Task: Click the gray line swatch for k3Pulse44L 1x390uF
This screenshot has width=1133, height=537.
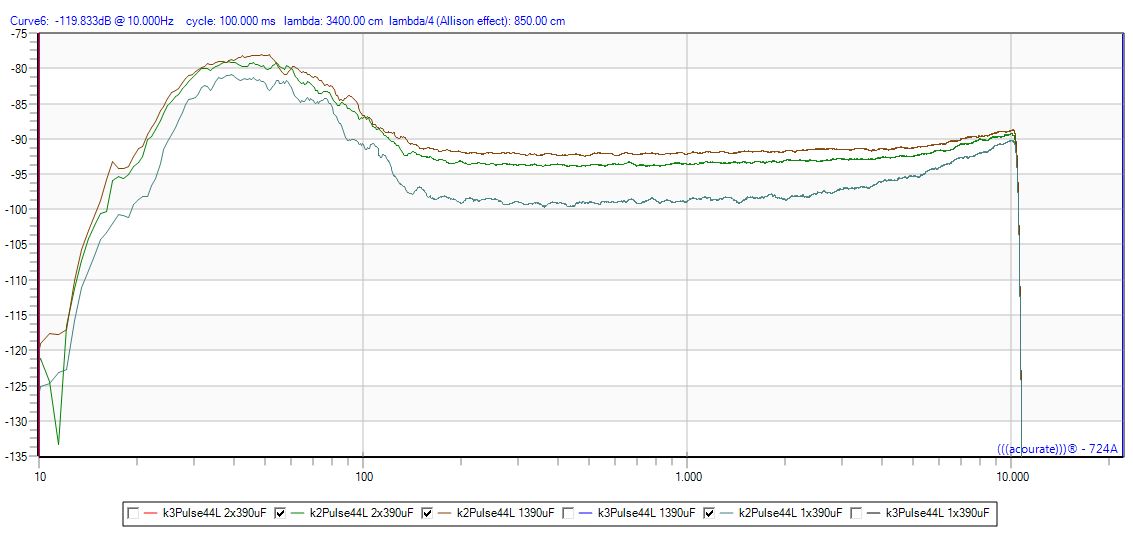Action: [874, 513]
